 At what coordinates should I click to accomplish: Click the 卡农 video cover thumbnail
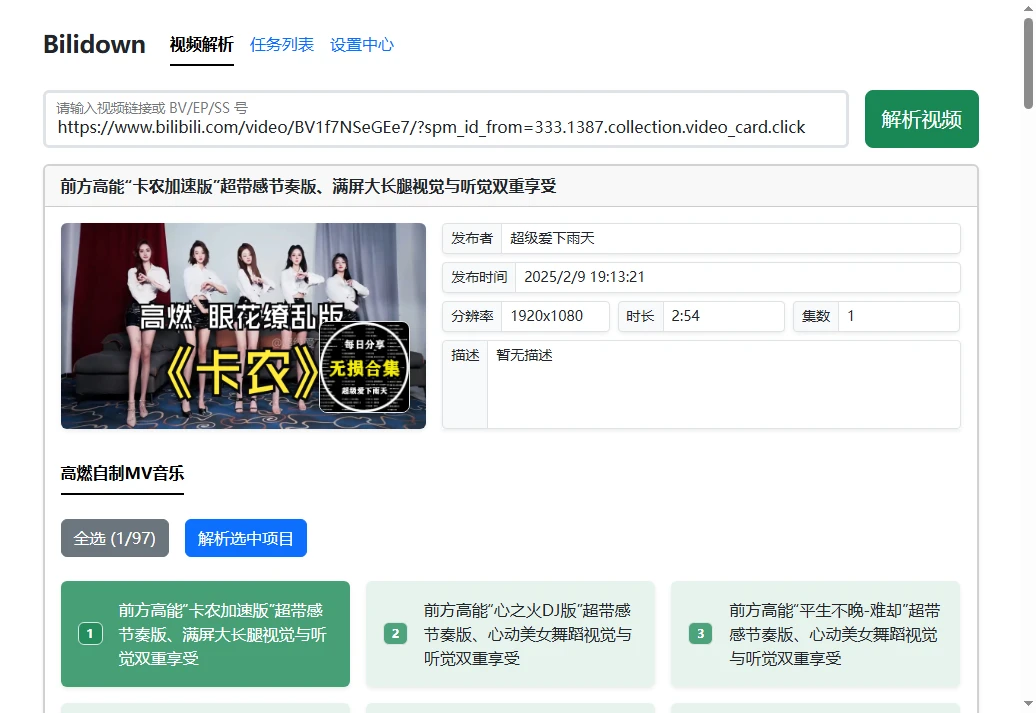(x=243, y=326)
